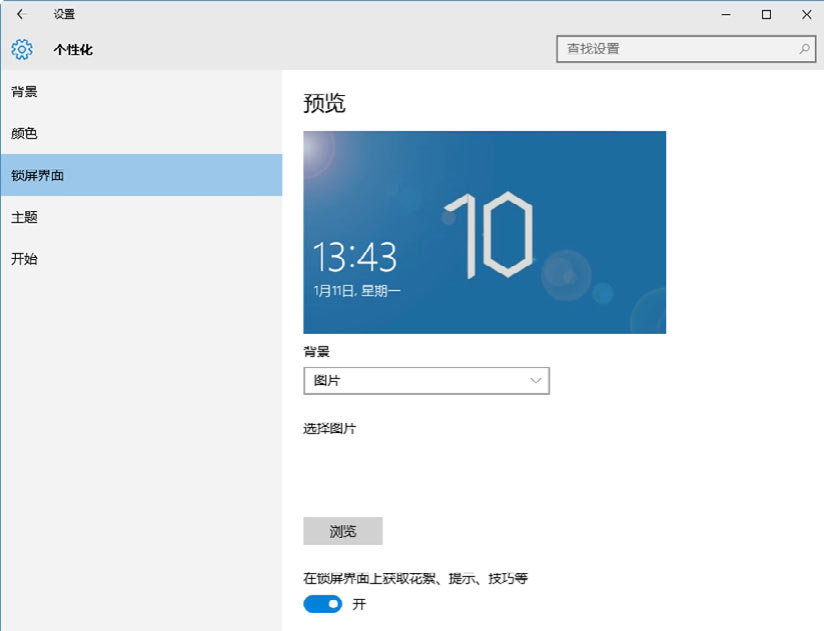
Task: Click the 浏览 button to browse pictures
Action: pos(343,531)
